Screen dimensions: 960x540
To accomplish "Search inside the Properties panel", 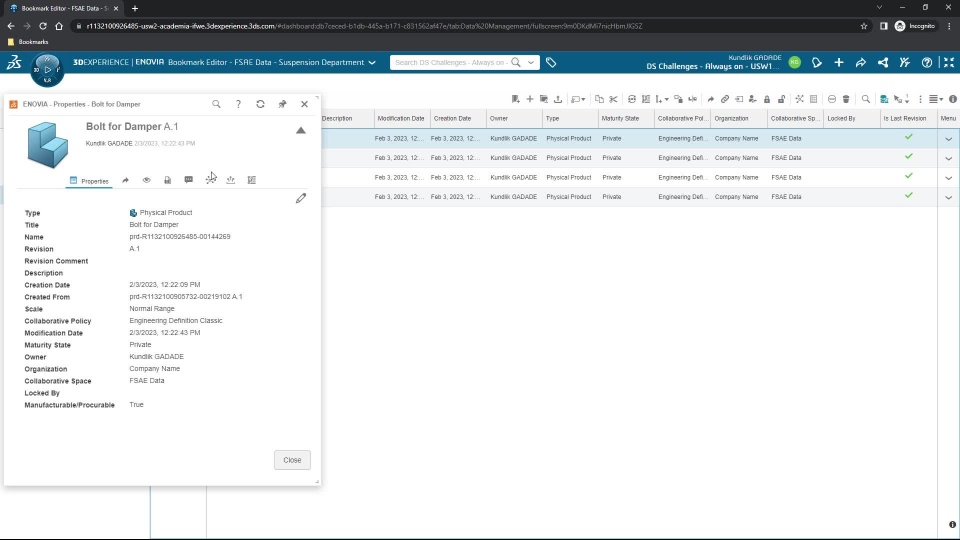I will click(x=216, y=104).
